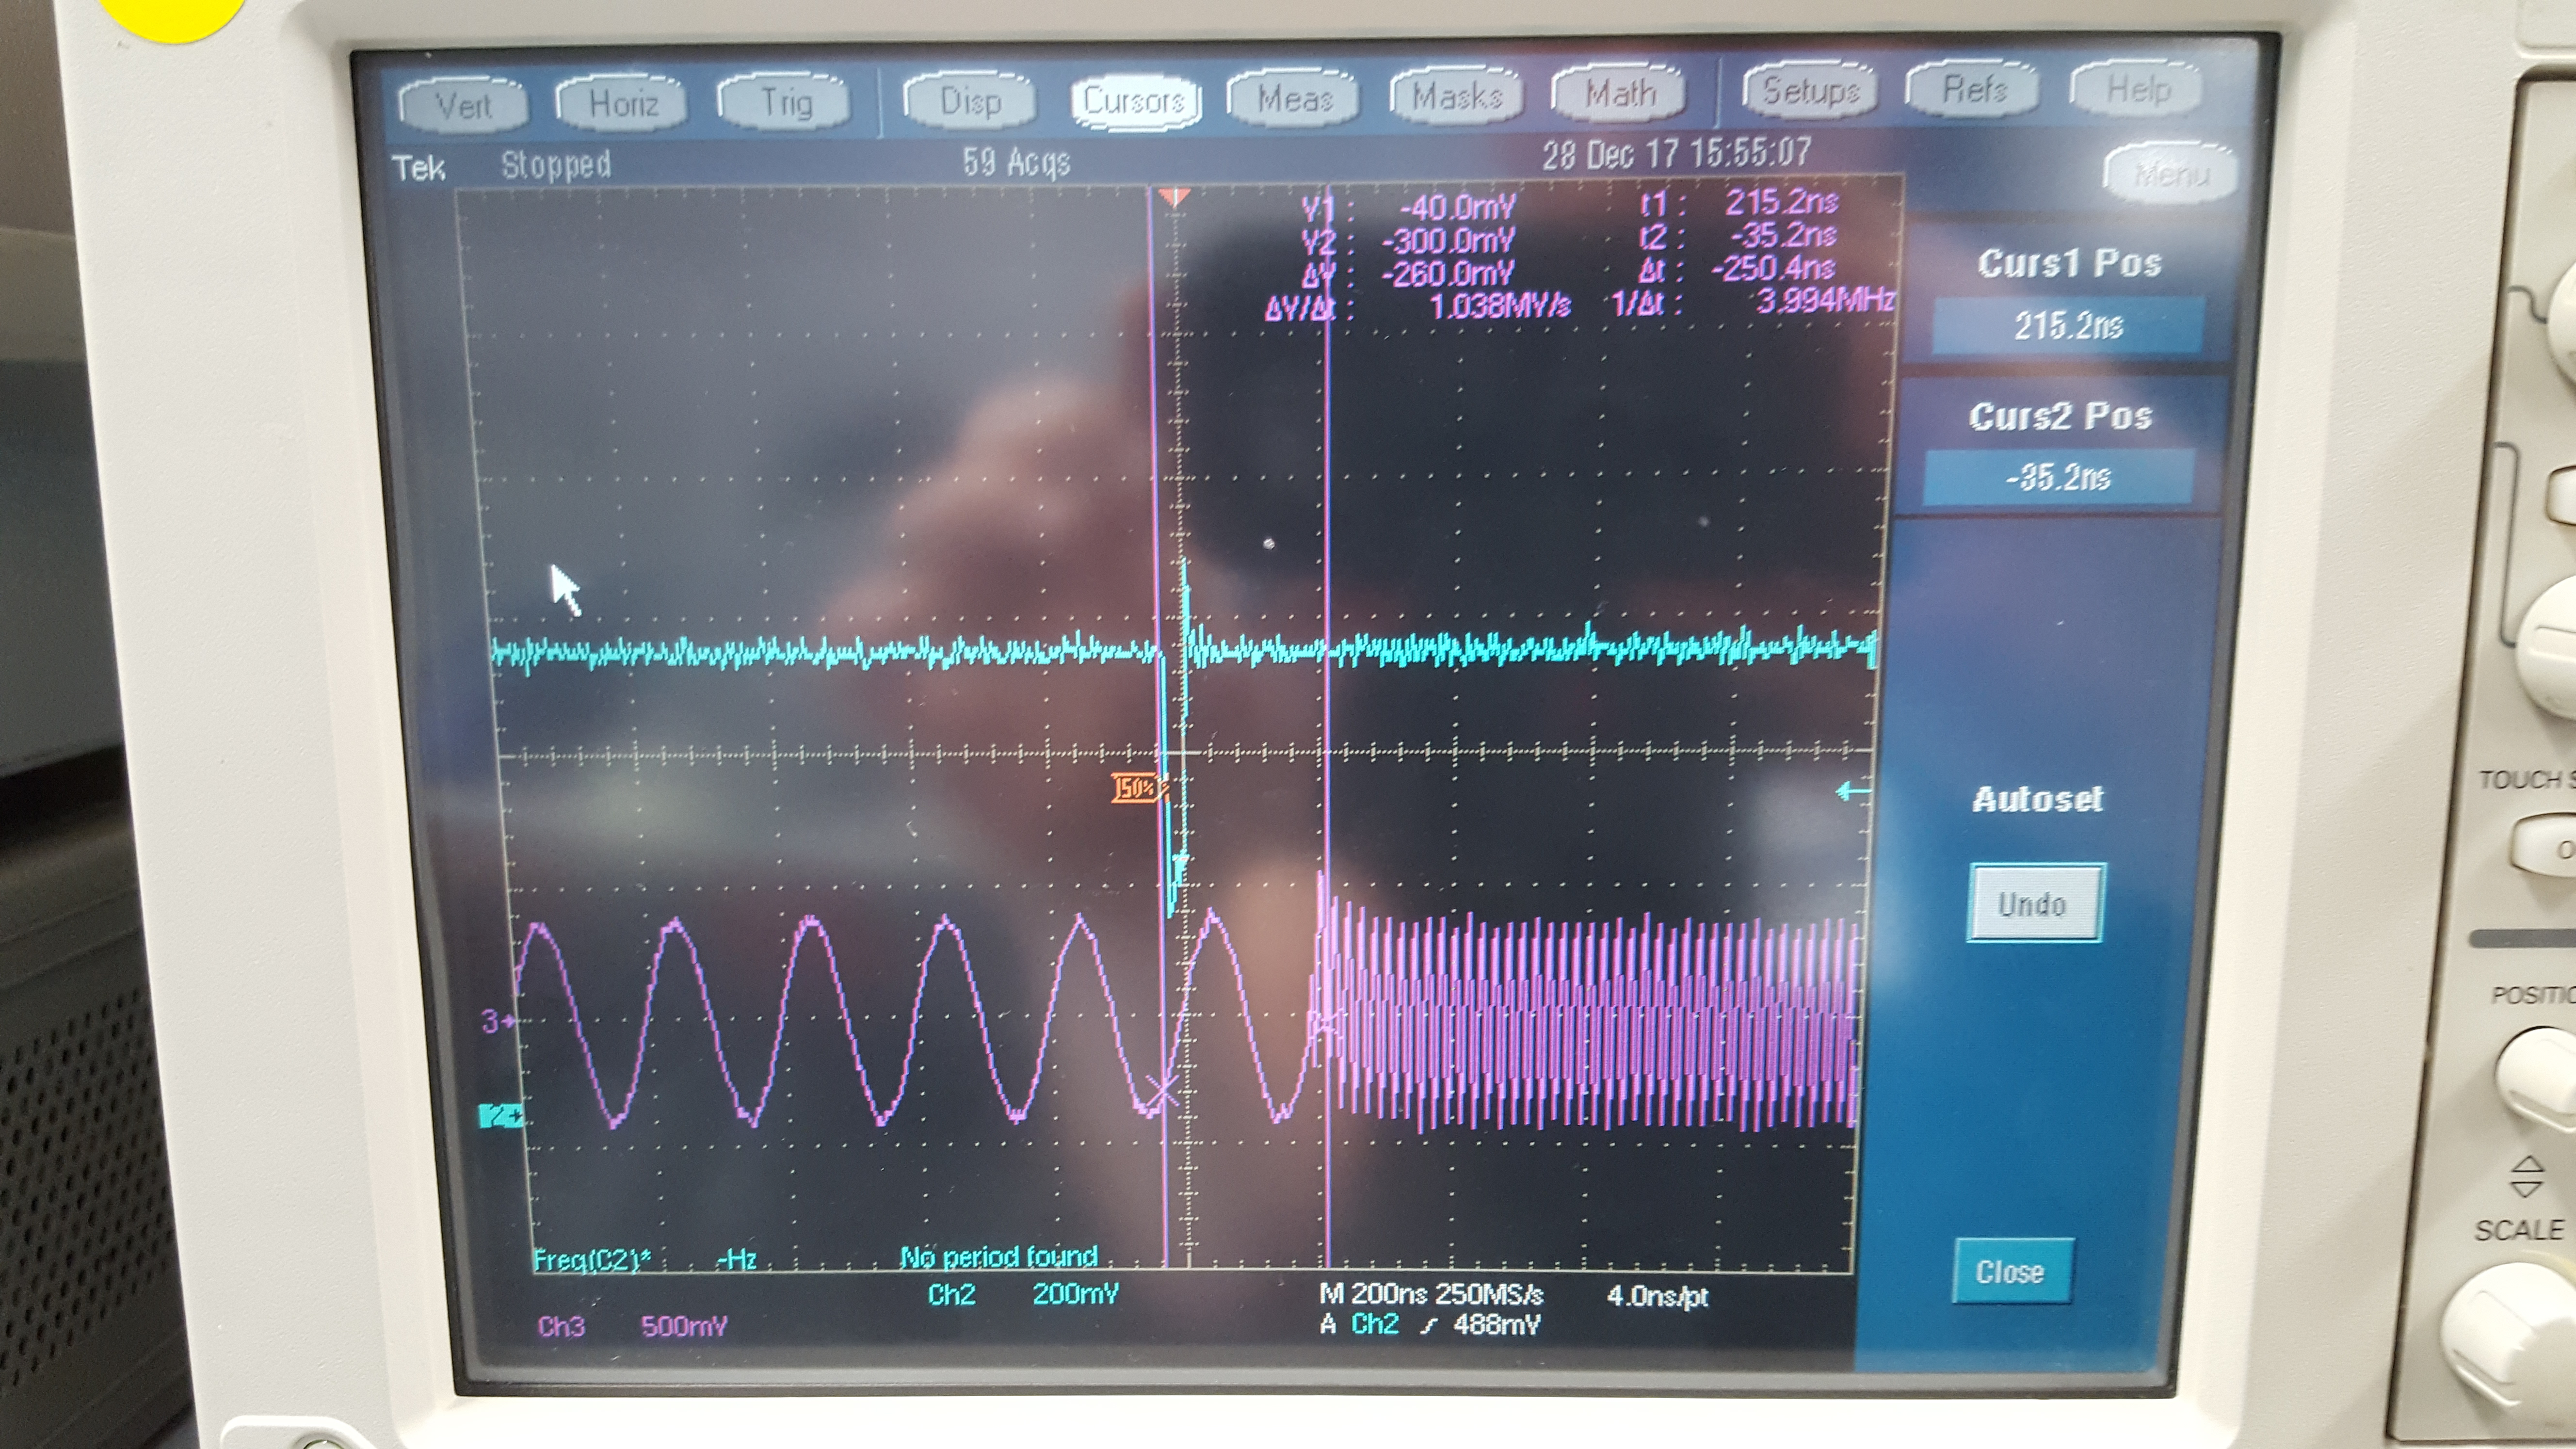2576x1449 pixels.
Task: Open the Disp menu
Action: 969,100
